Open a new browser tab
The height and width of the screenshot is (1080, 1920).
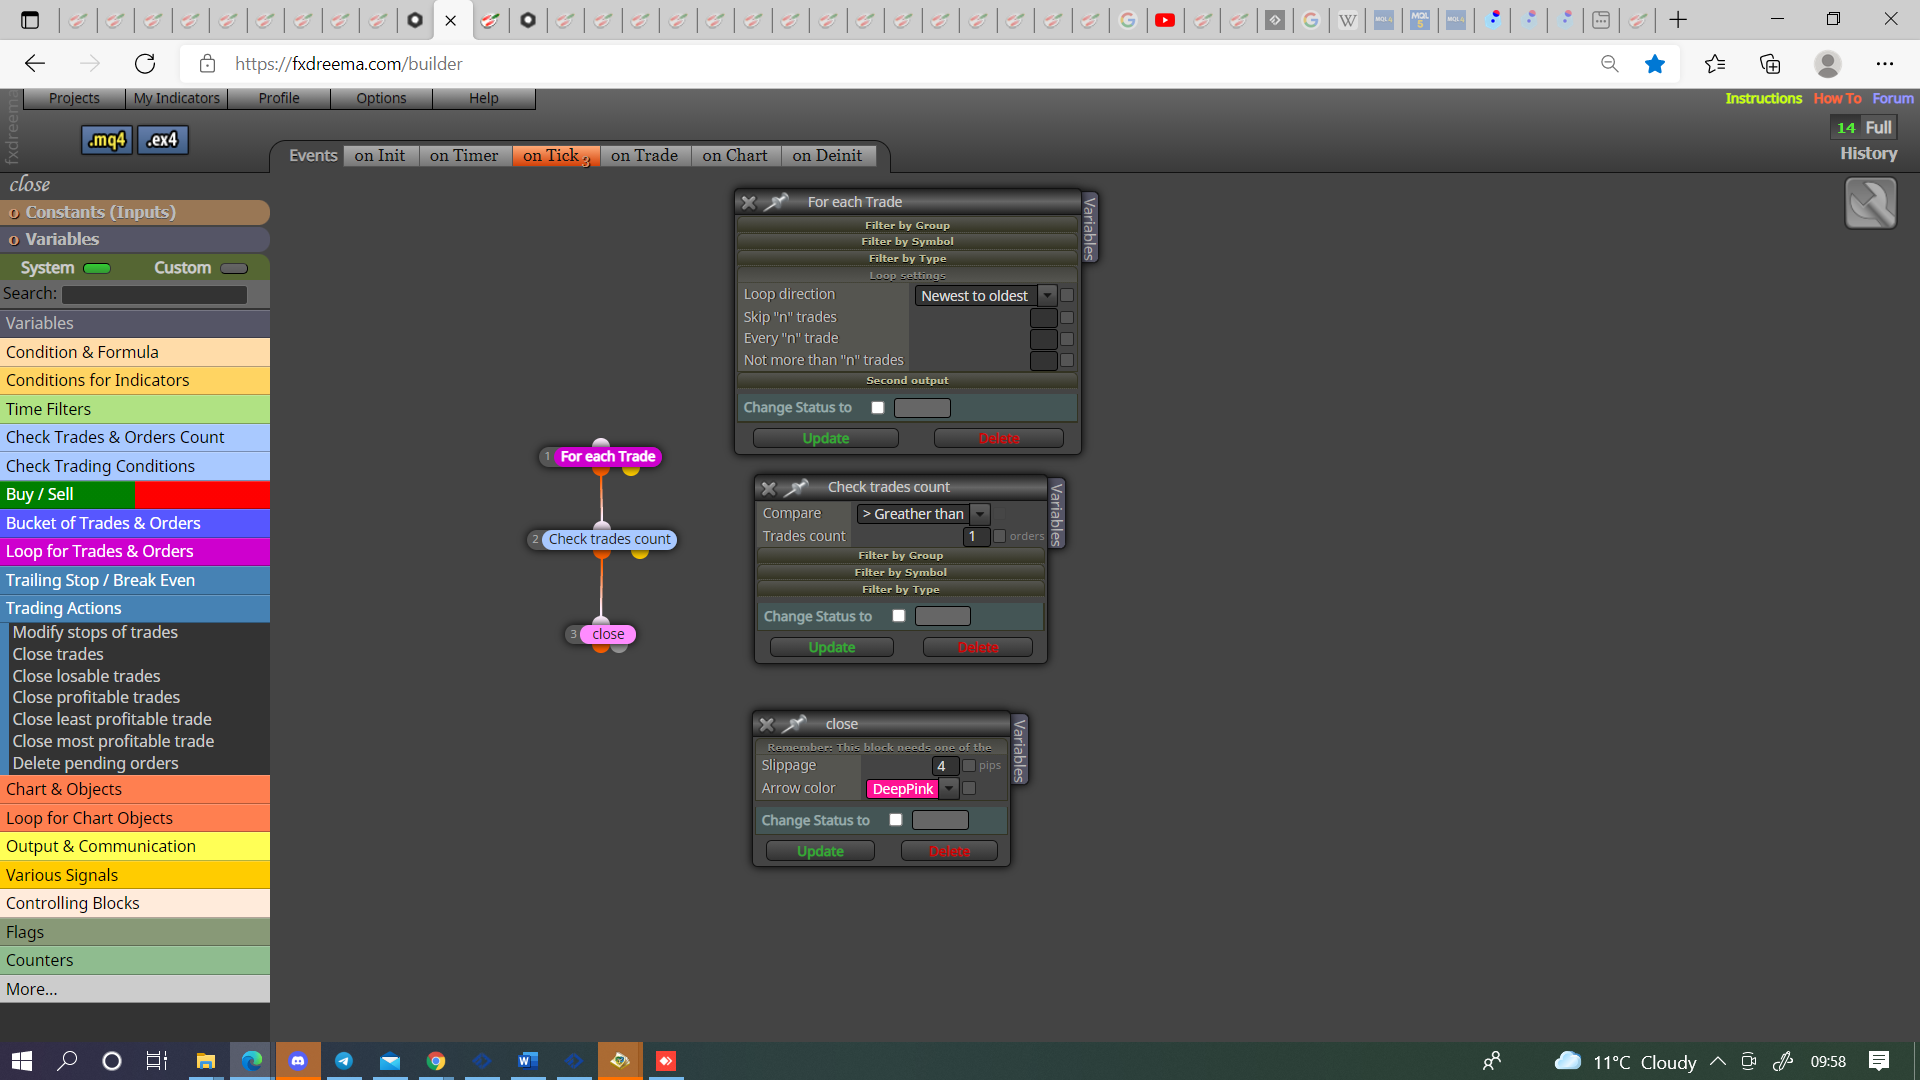coord(1678,20)
